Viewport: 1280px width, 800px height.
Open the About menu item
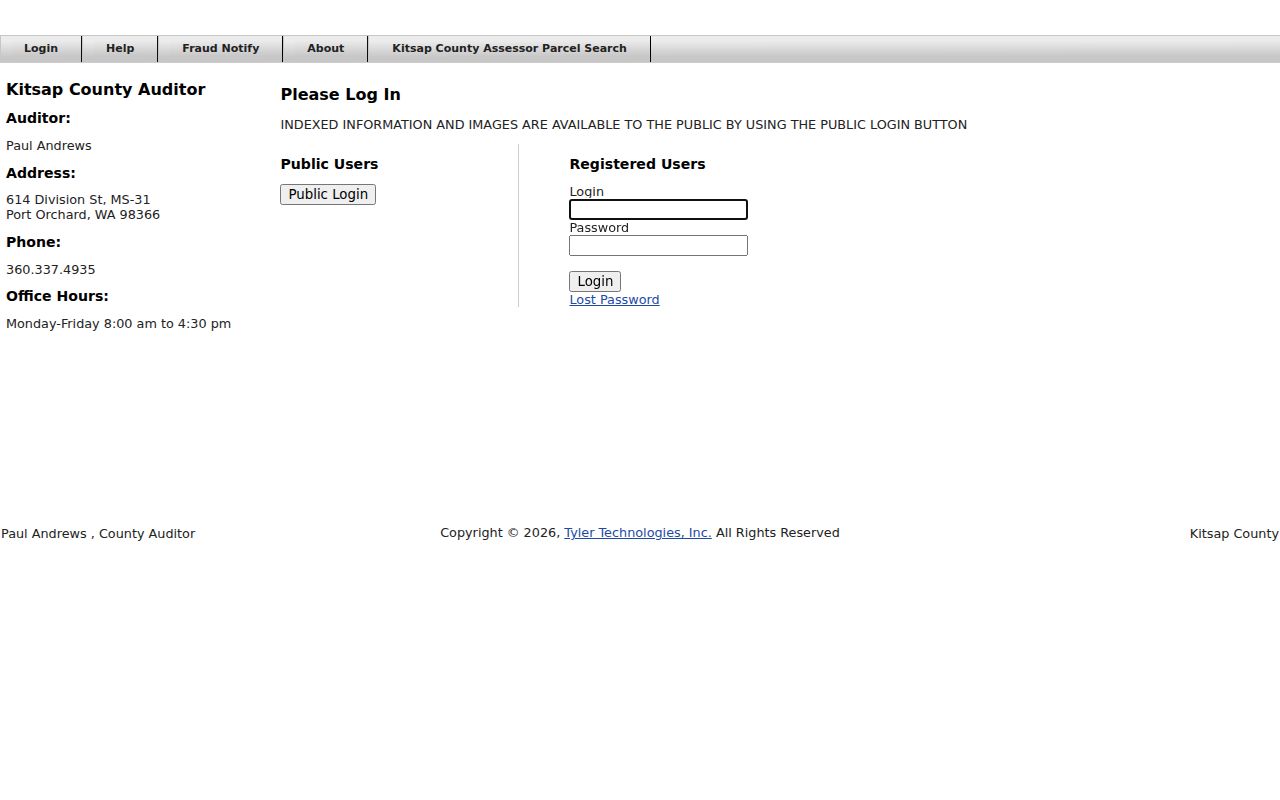click(325, 49)
